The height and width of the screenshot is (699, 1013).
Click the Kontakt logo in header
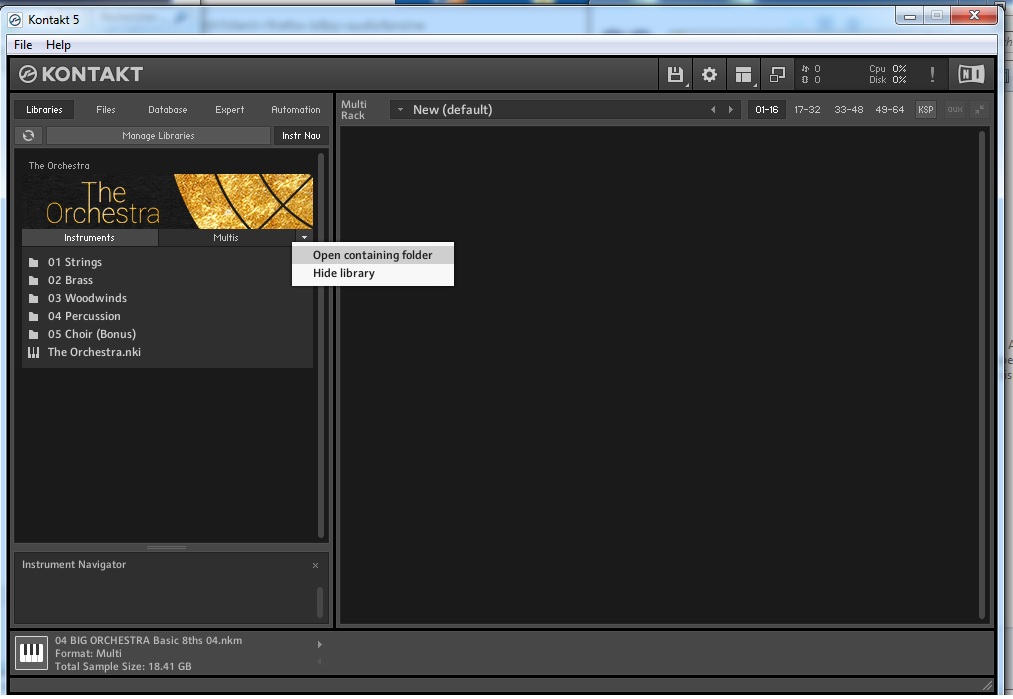click(x=81, y=74)
